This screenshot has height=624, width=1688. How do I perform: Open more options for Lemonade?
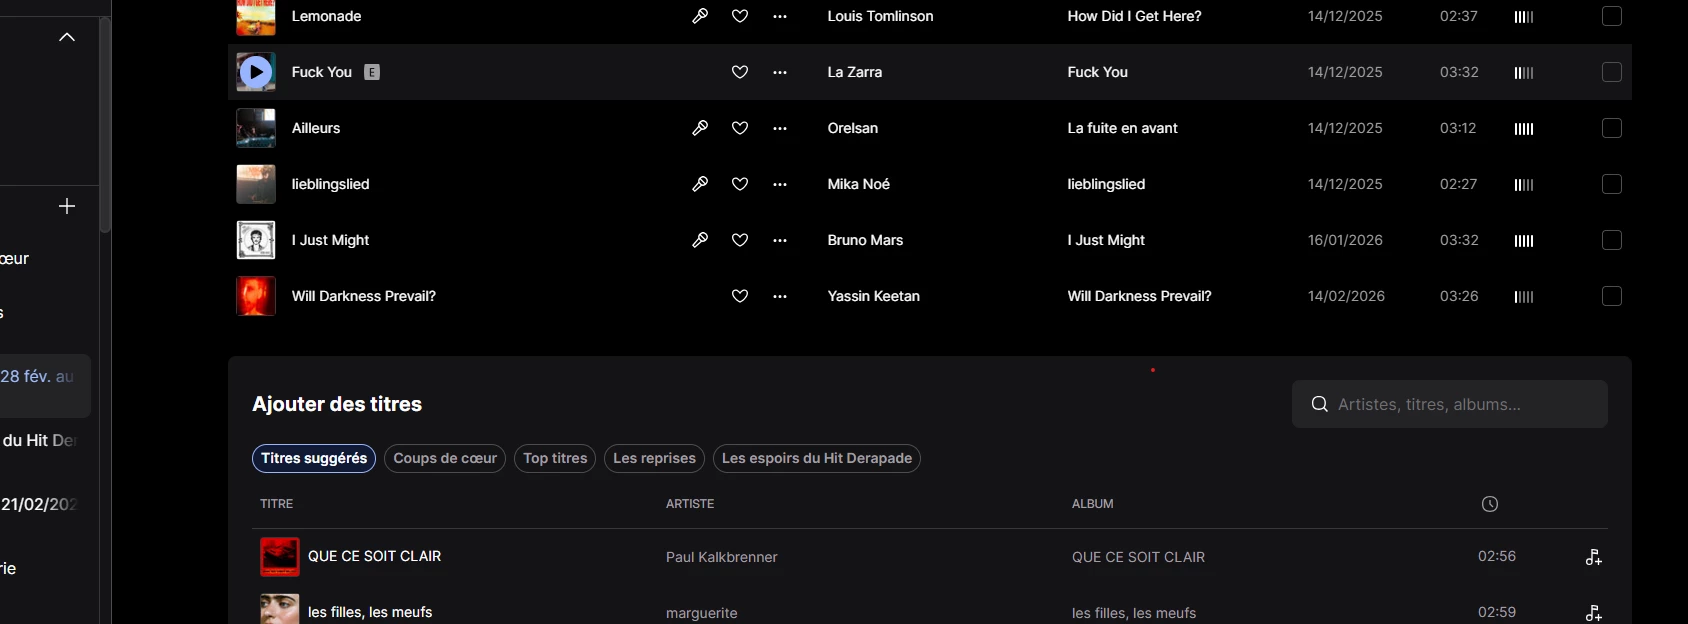coord(780,16)
